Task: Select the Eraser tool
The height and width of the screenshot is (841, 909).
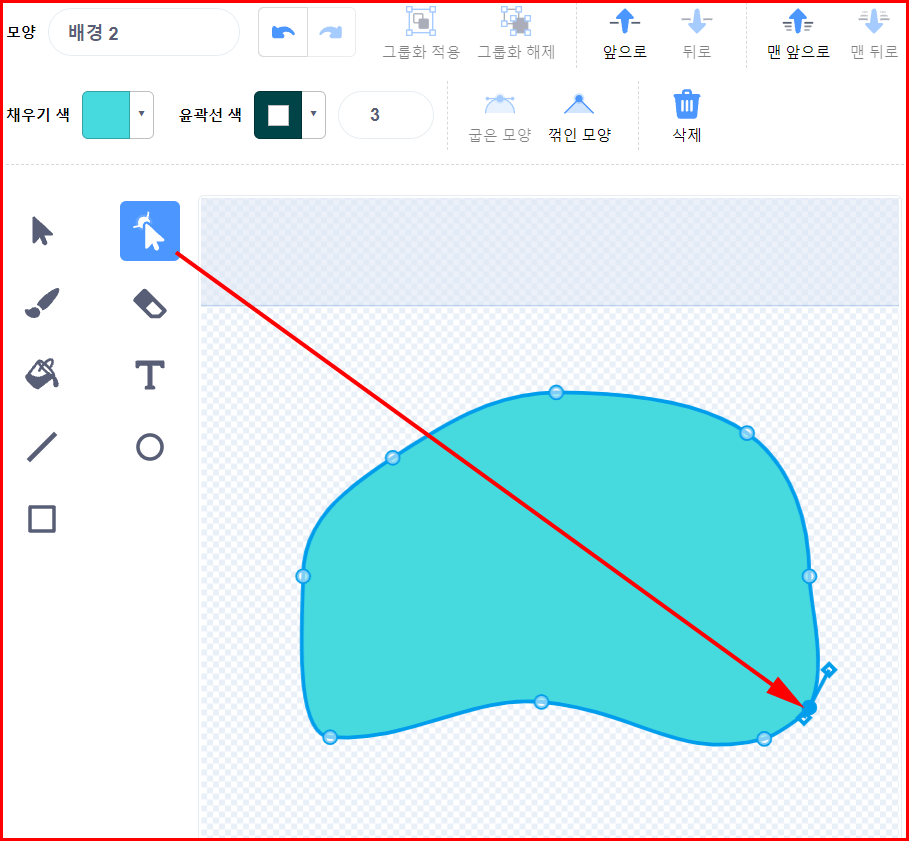Action: point(150,304)
